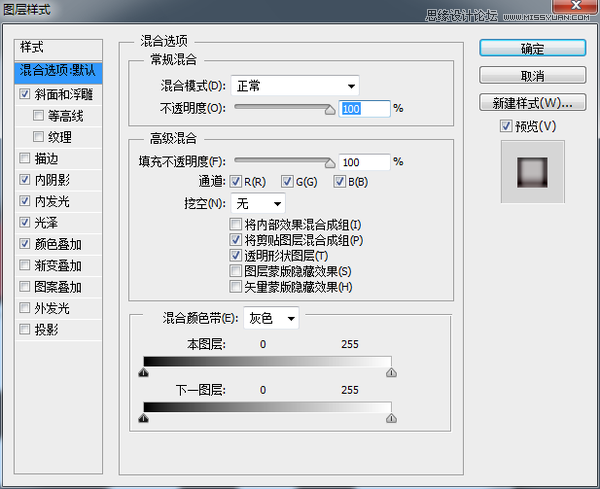Screen dimensions: 600x489
Task: Enable the 描边 checkbox
Action: (x=25, y=158)
